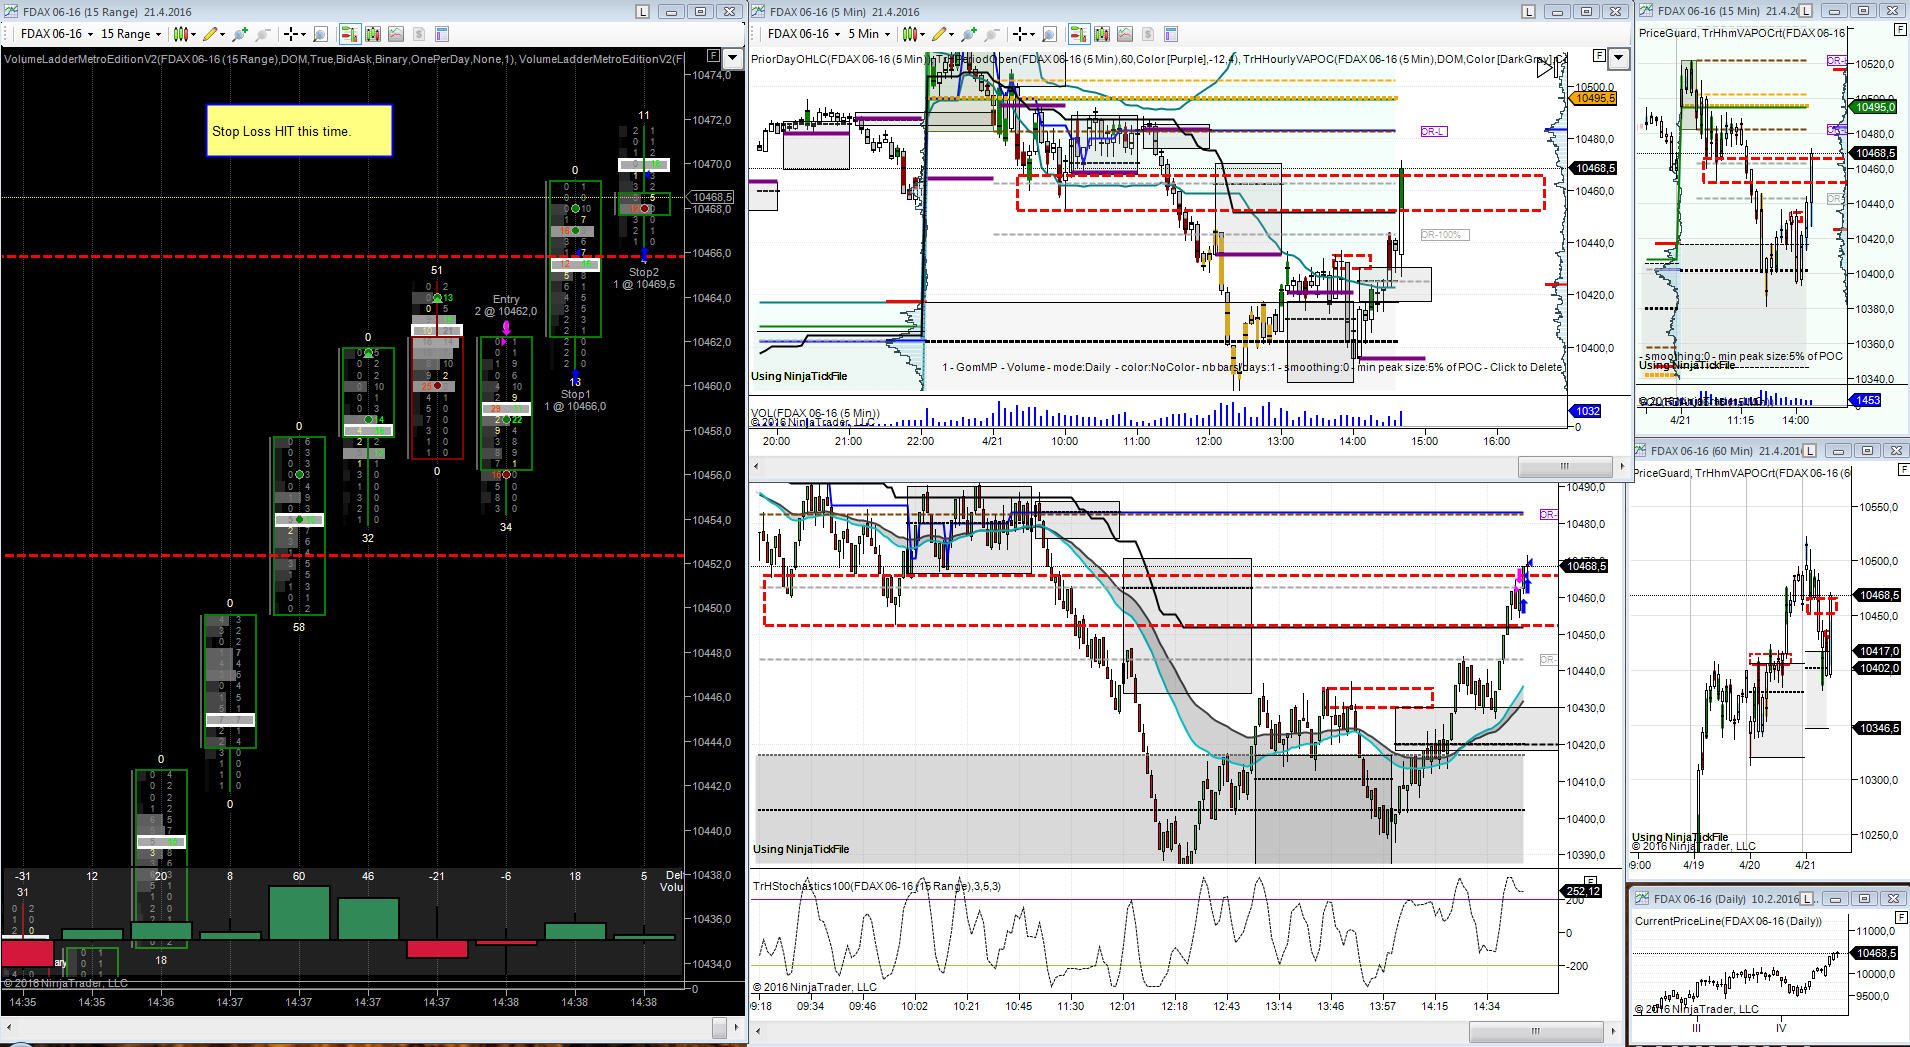Toggle L link button in 5 Min window

pos(1528,11)
